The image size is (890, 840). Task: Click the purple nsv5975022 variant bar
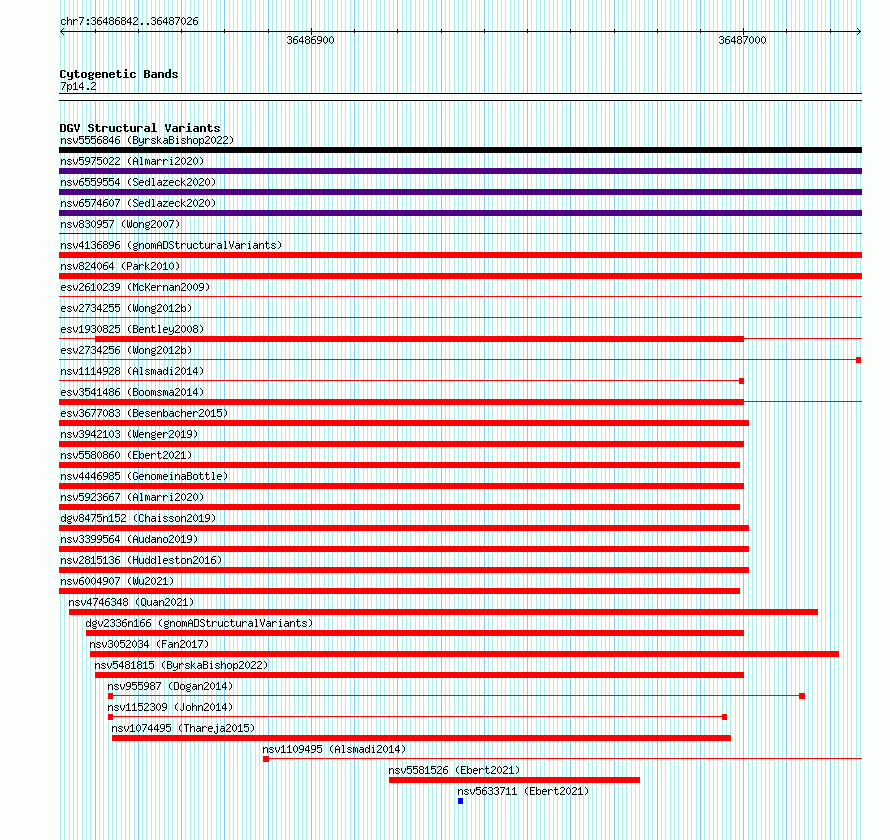460,171
